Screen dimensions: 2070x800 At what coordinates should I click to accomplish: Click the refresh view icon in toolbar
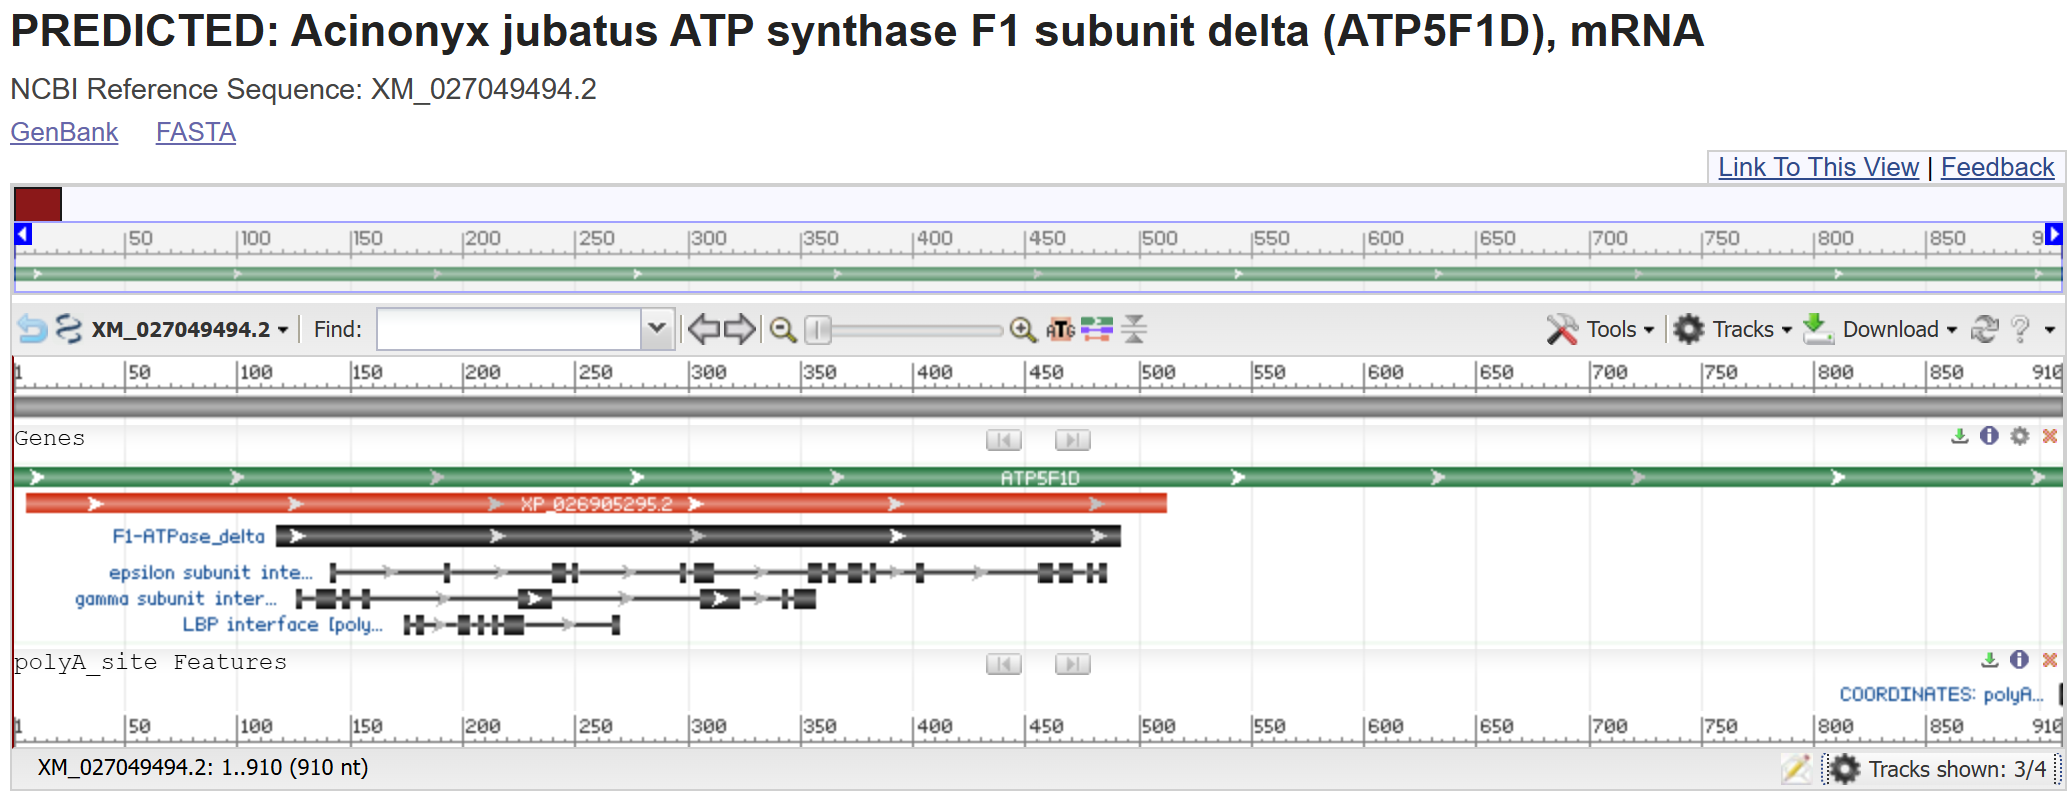1984,329
